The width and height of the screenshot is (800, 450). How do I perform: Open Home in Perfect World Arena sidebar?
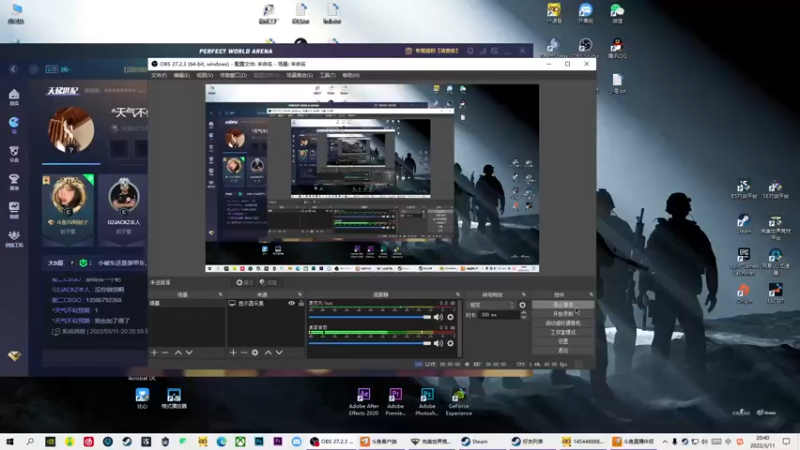pyautogui.click(x=14, y=96)
